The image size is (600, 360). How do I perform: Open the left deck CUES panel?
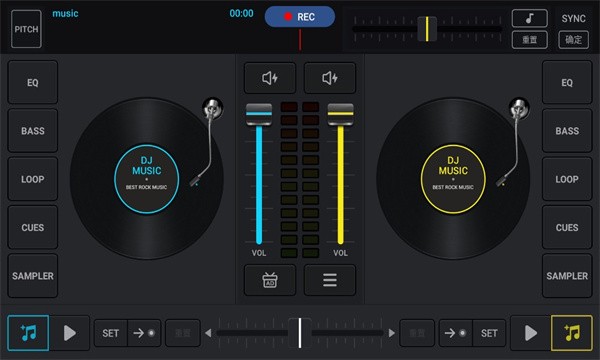33,227
